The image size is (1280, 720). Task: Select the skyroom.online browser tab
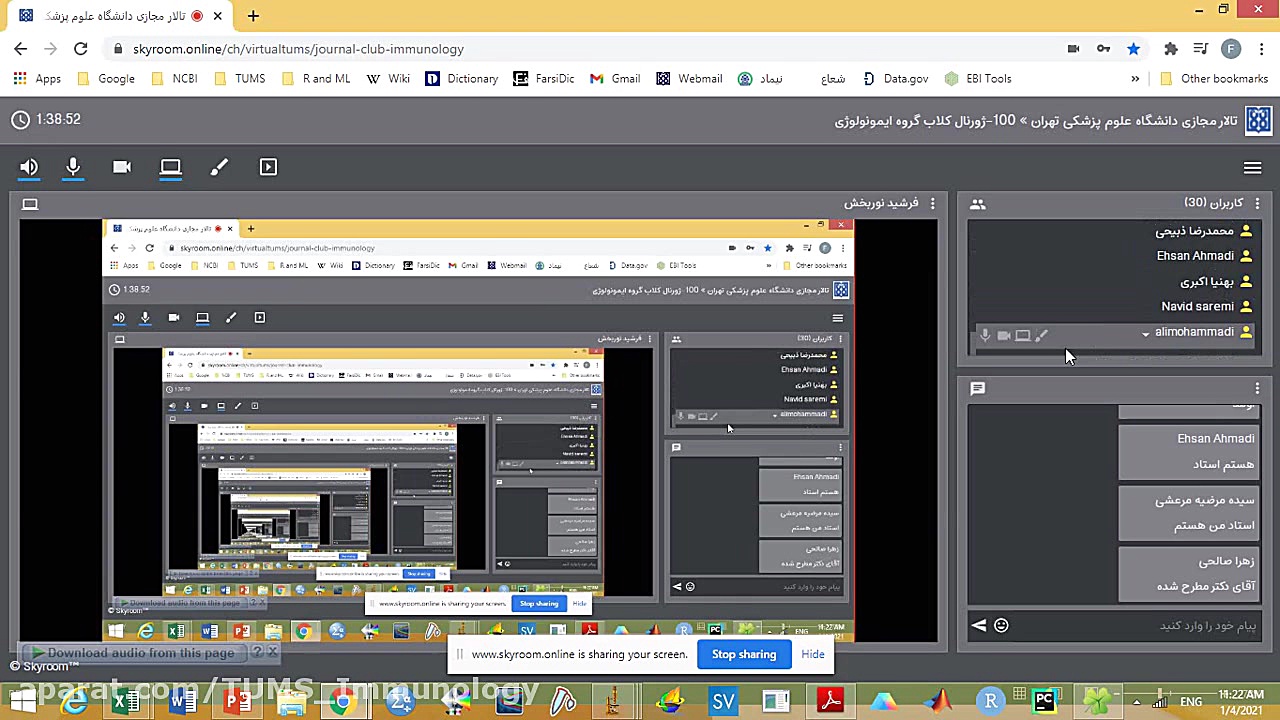(120, 15)
